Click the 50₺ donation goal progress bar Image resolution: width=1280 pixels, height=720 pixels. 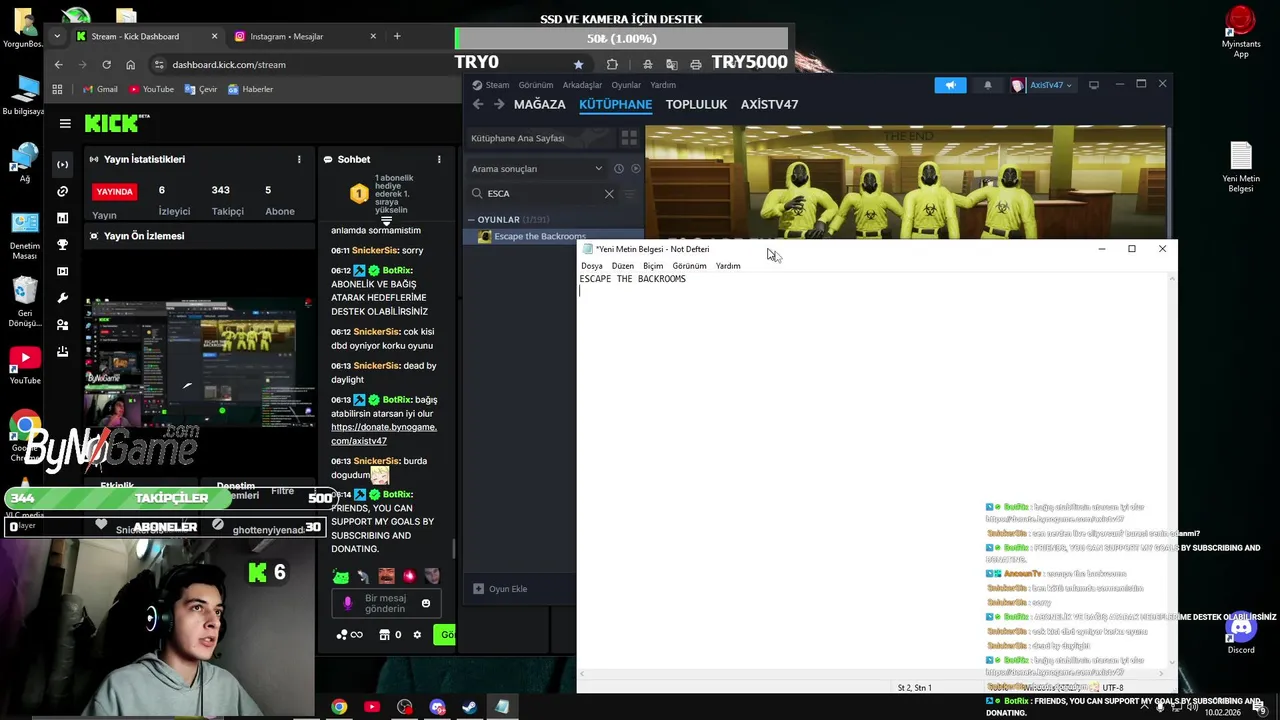click(621, 39)
